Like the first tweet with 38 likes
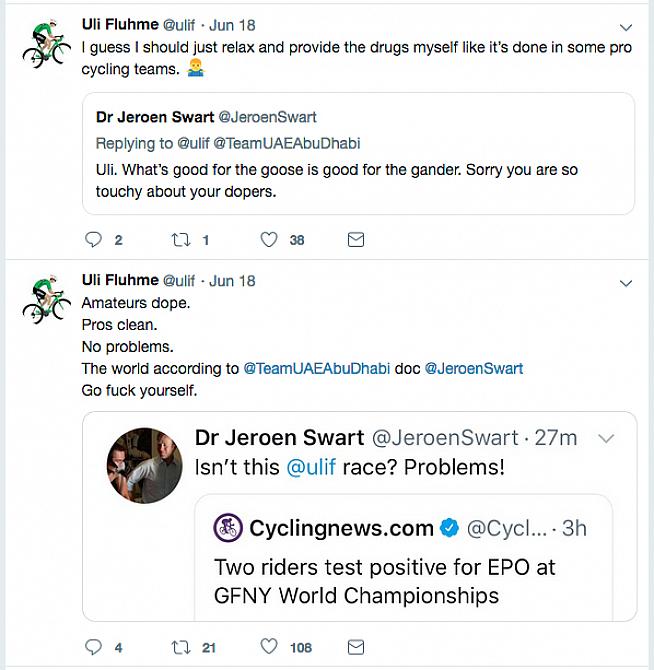Screen dimensions: 654x670 (x=269, y=240)
